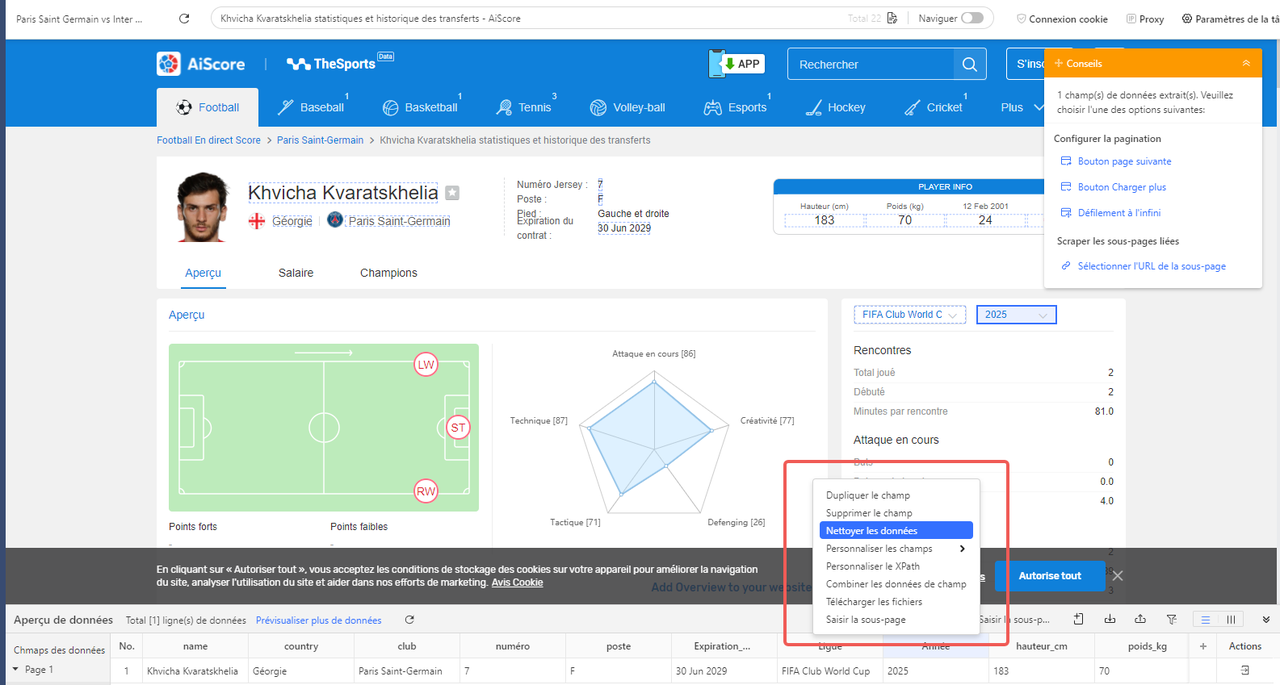The image size is (1280, 685).
Task: Select the Esports sport tab
Action: 735,107
